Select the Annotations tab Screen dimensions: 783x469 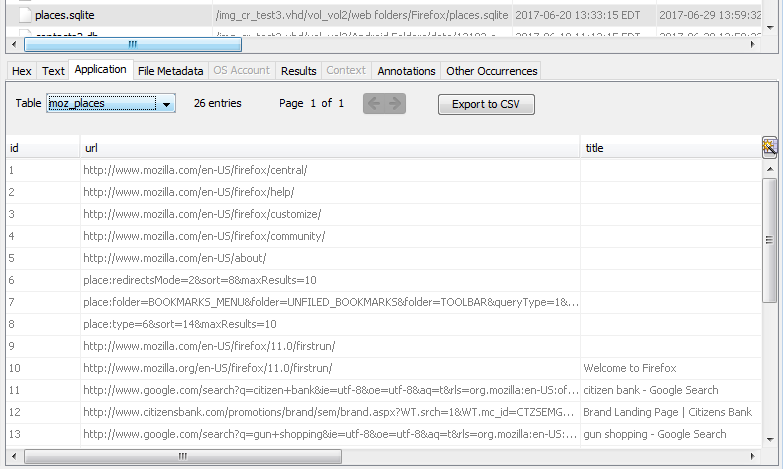[406, 71]
